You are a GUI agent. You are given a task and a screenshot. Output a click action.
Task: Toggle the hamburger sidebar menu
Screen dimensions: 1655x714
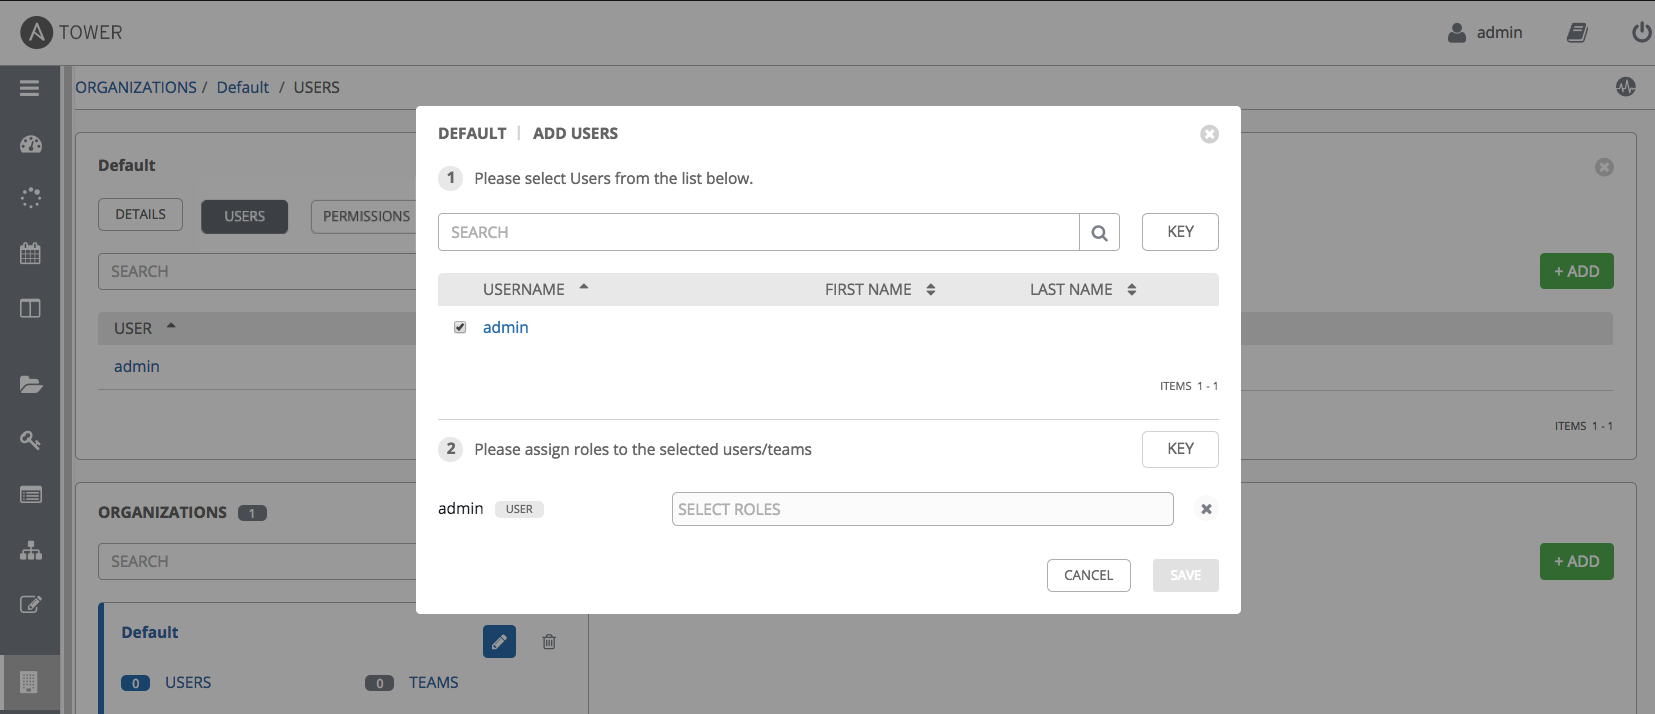(30, 88)
